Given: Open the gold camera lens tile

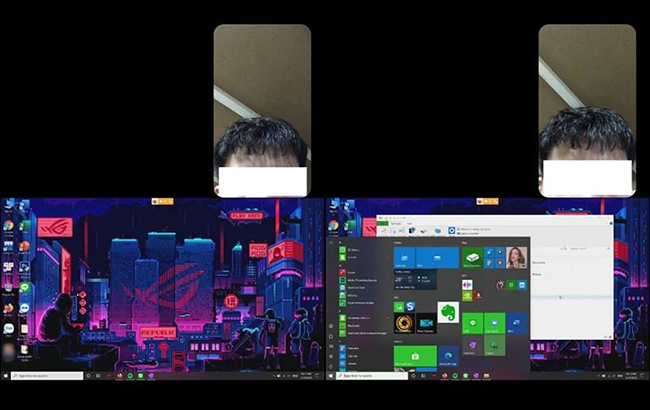Looking at the screenshot, I should pos(404,323).
